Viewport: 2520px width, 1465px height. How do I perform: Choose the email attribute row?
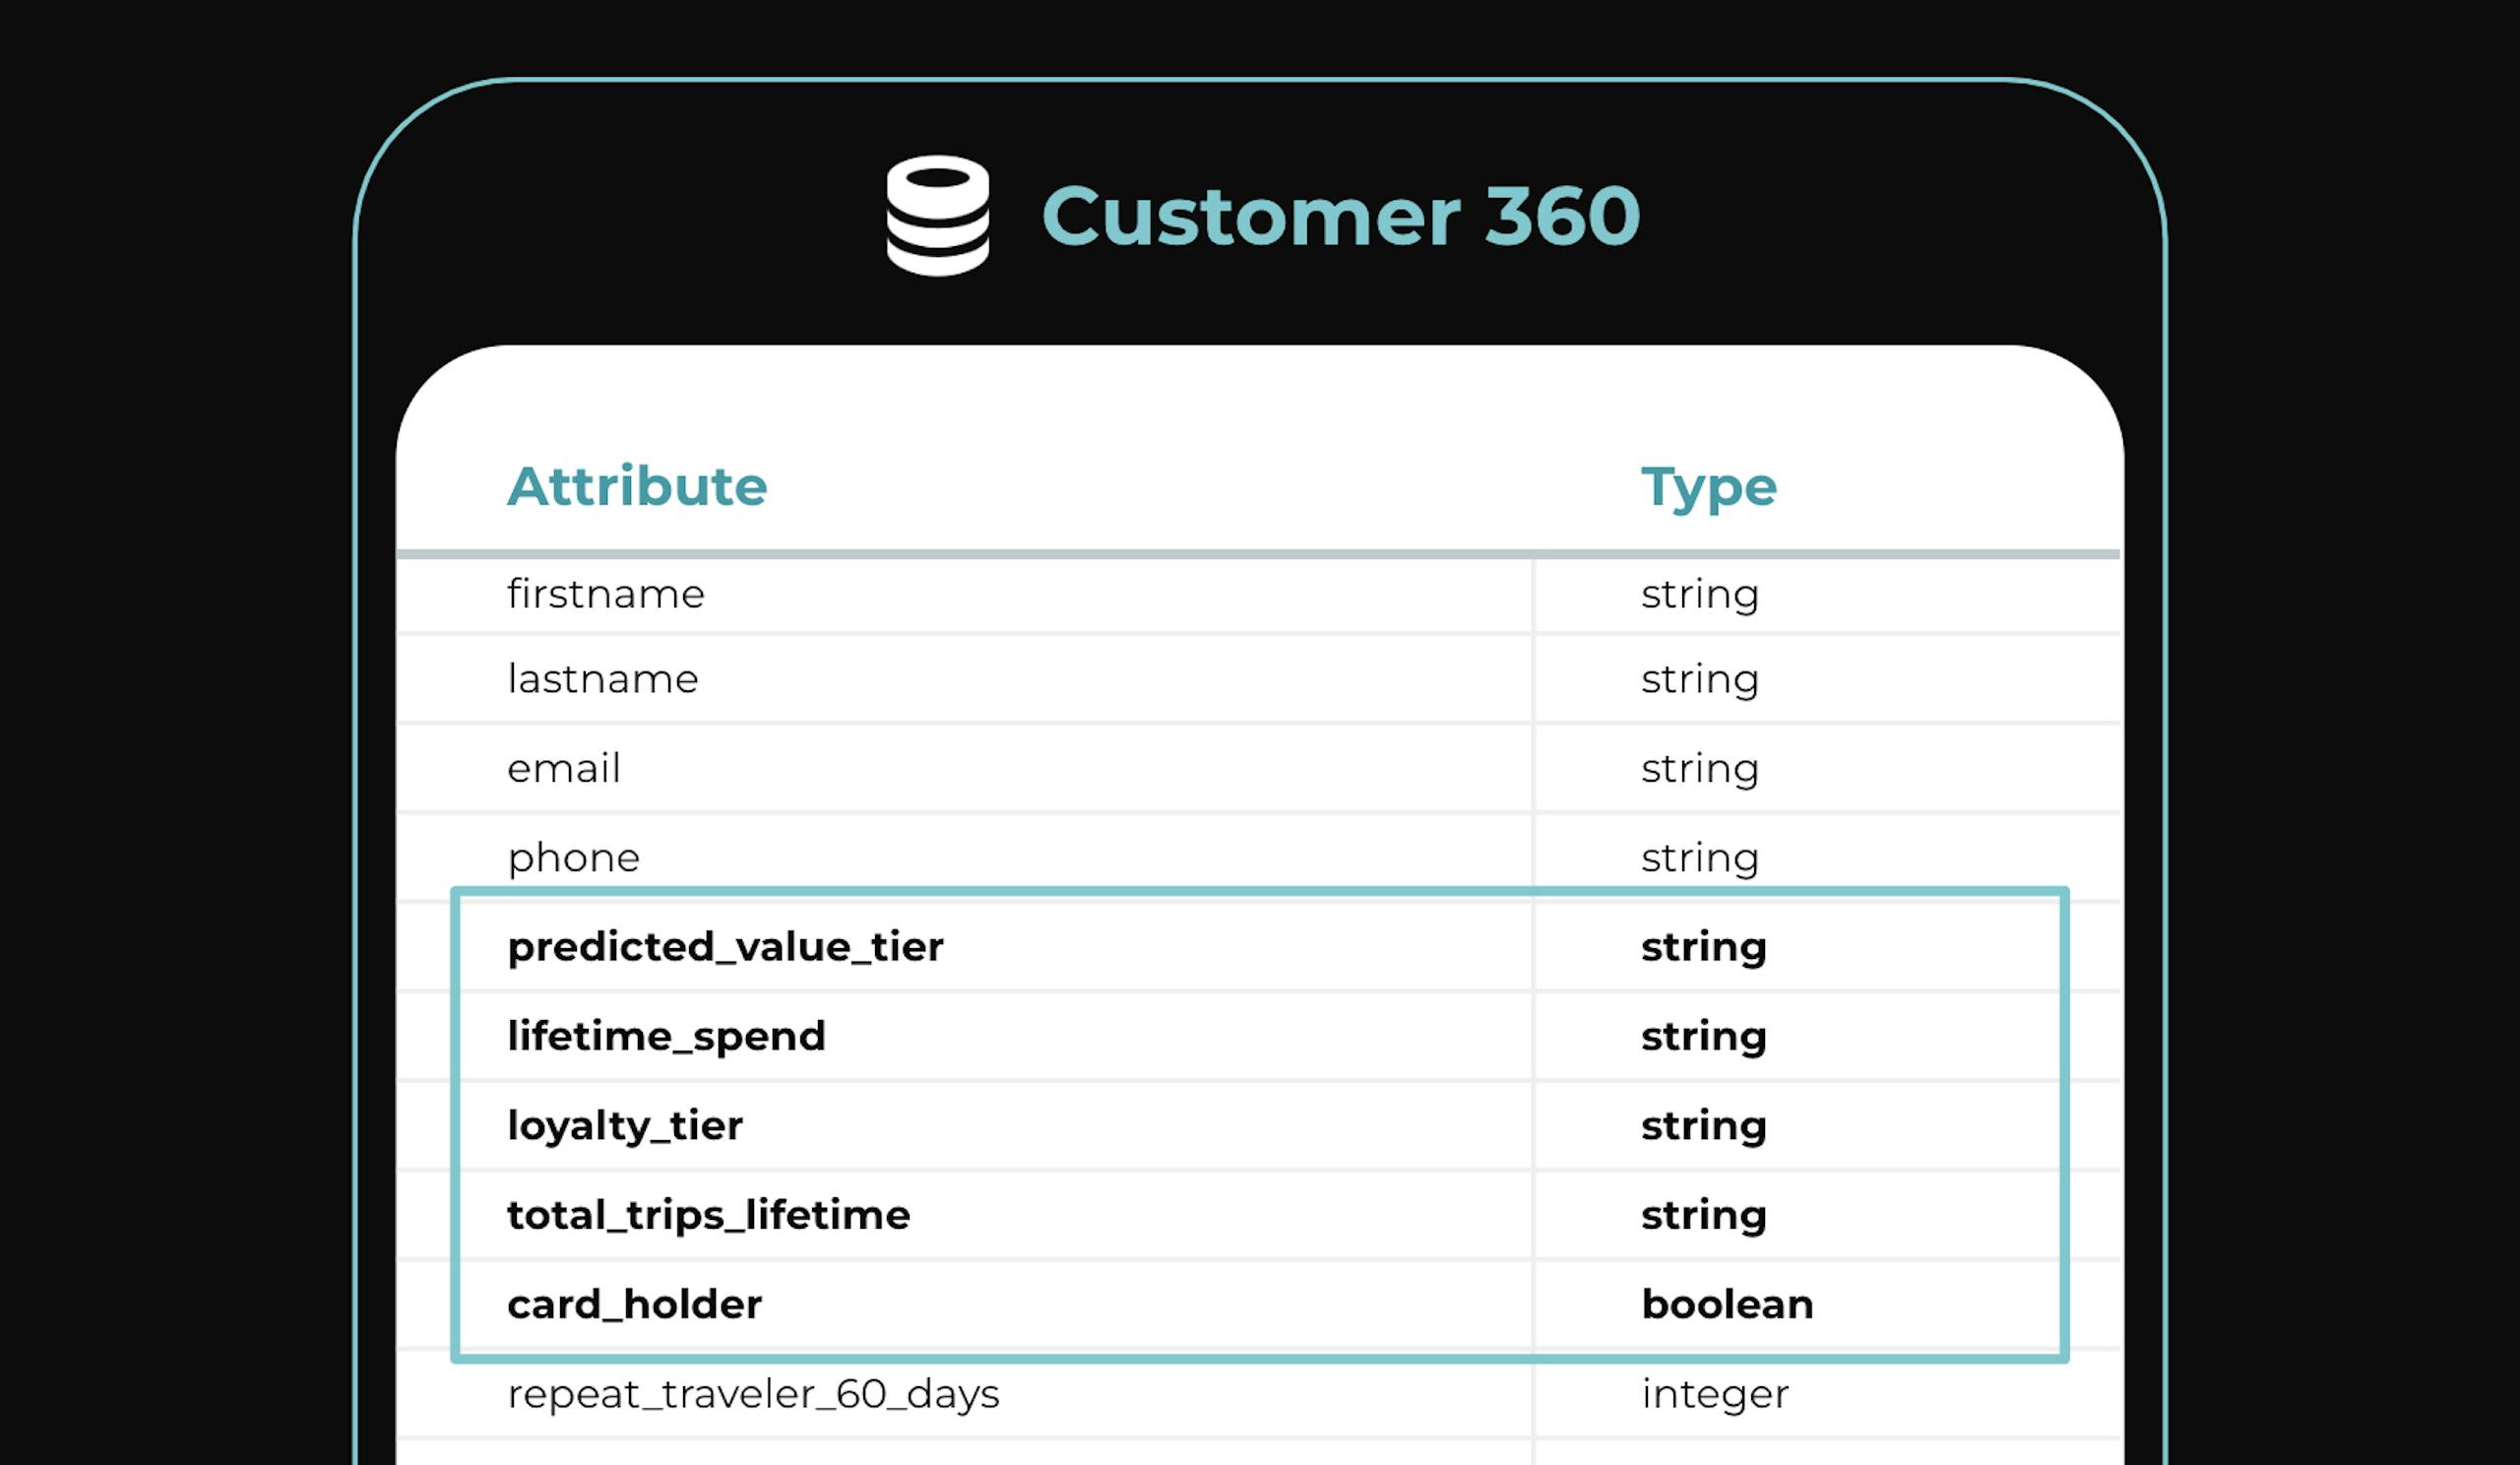[564, 768]
